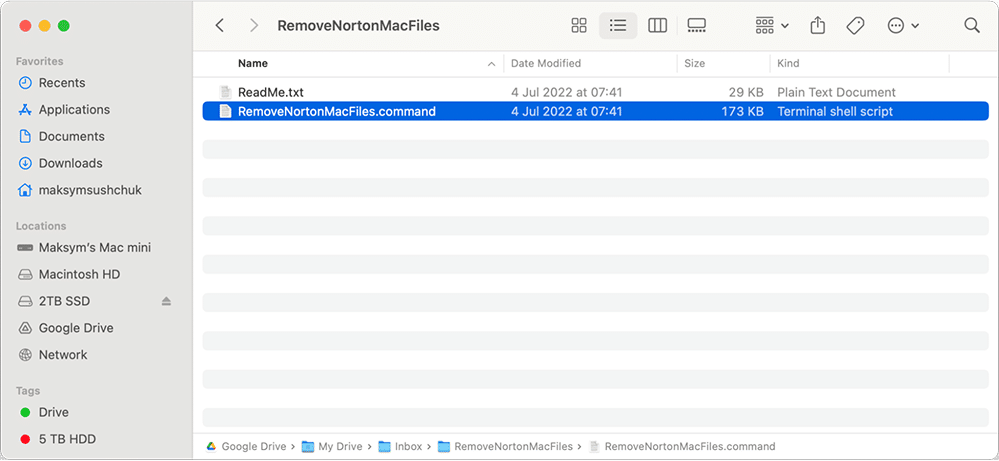Open the maksymsushchuk home folder
The height and width of the screenshot is (461, 999).
(x=90, y=190)
